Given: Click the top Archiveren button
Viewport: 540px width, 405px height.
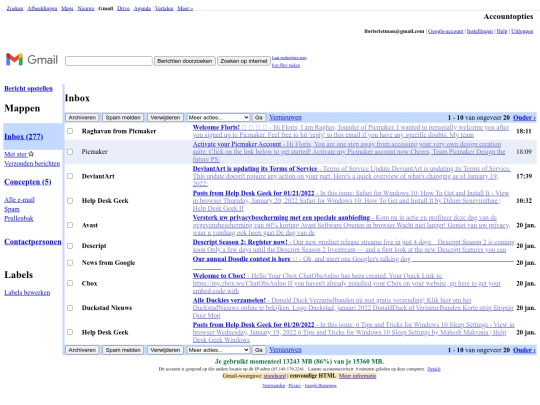Looking at the screenshot, I should click(x=82, y=117).
